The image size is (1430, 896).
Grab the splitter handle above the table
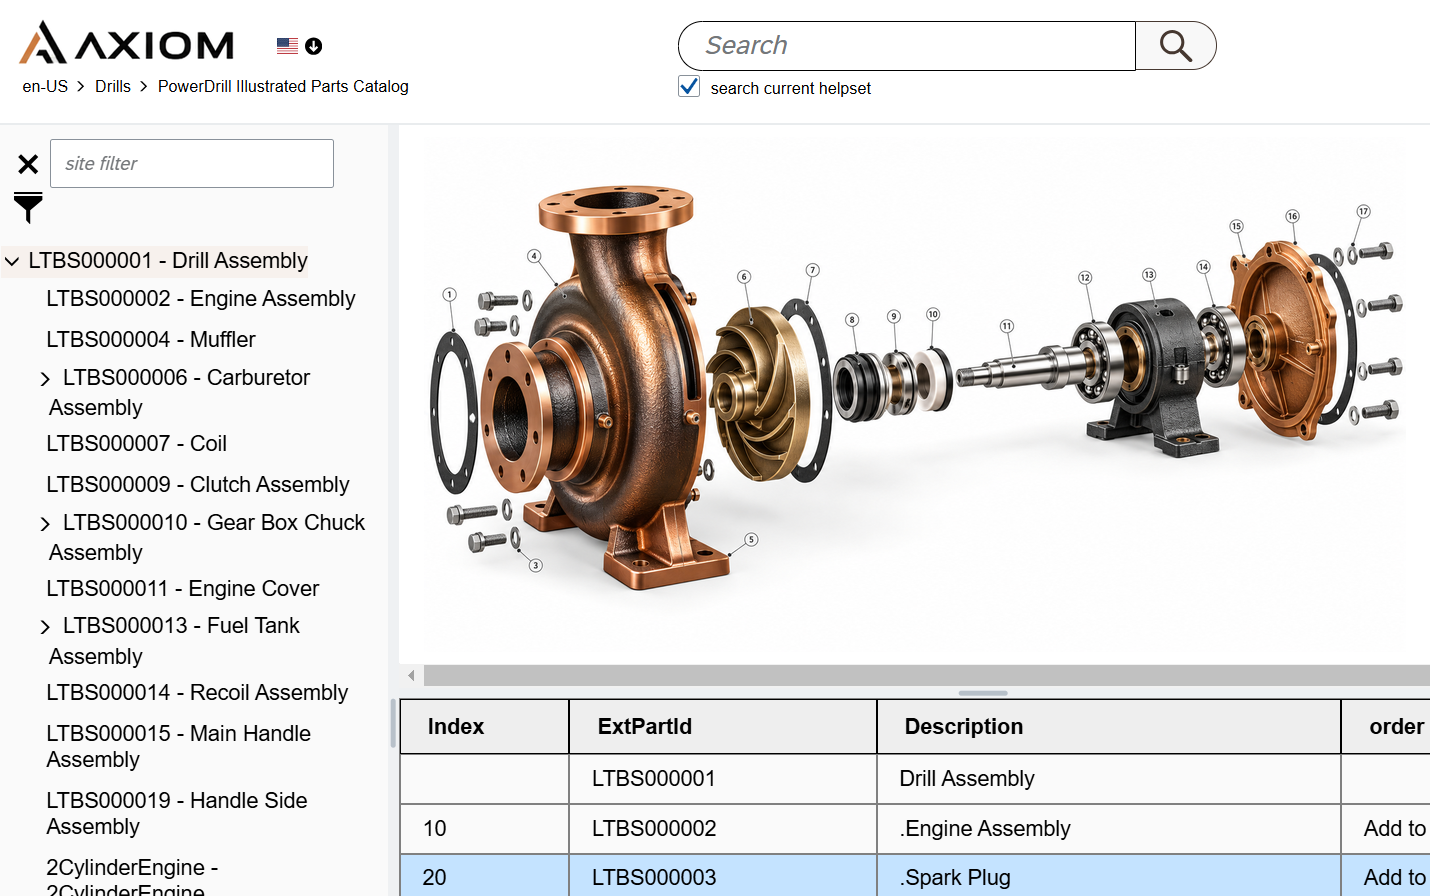(x=983, y=693)
